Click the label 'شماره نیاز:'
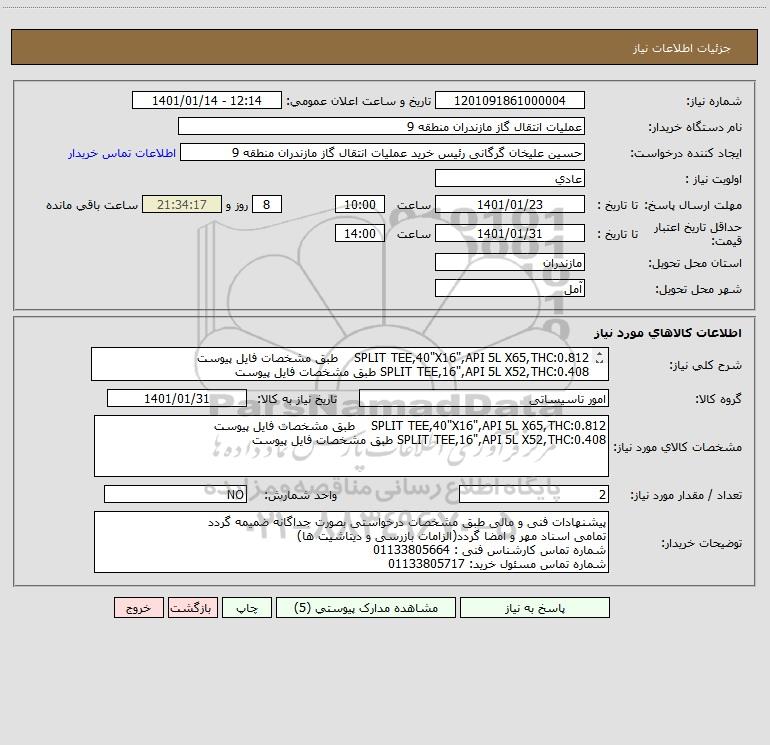The width and height of the screenshot is (770, 745). coord(714,101)
